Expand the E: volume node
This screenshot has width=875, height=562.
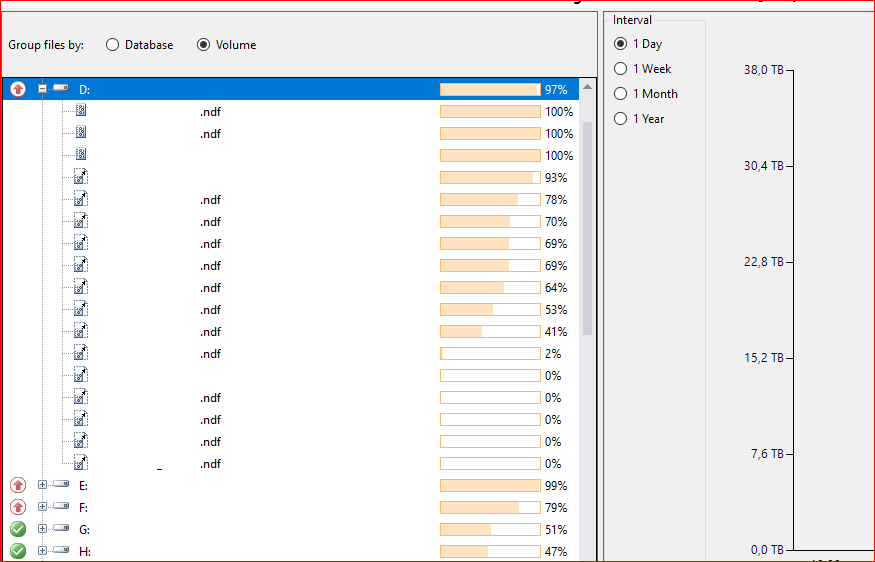pos(43,485)
